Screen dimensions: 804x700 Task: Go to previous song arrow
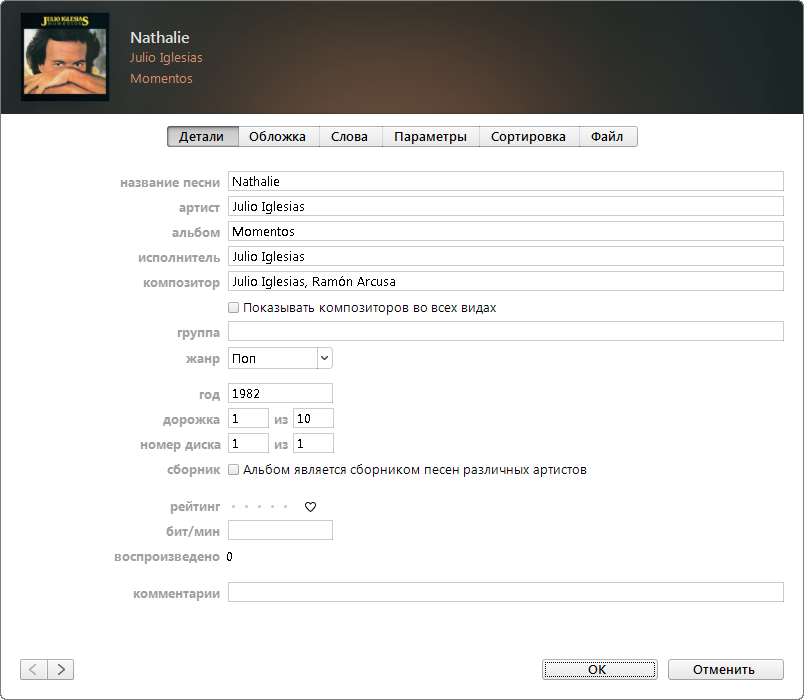click(33, 670)
